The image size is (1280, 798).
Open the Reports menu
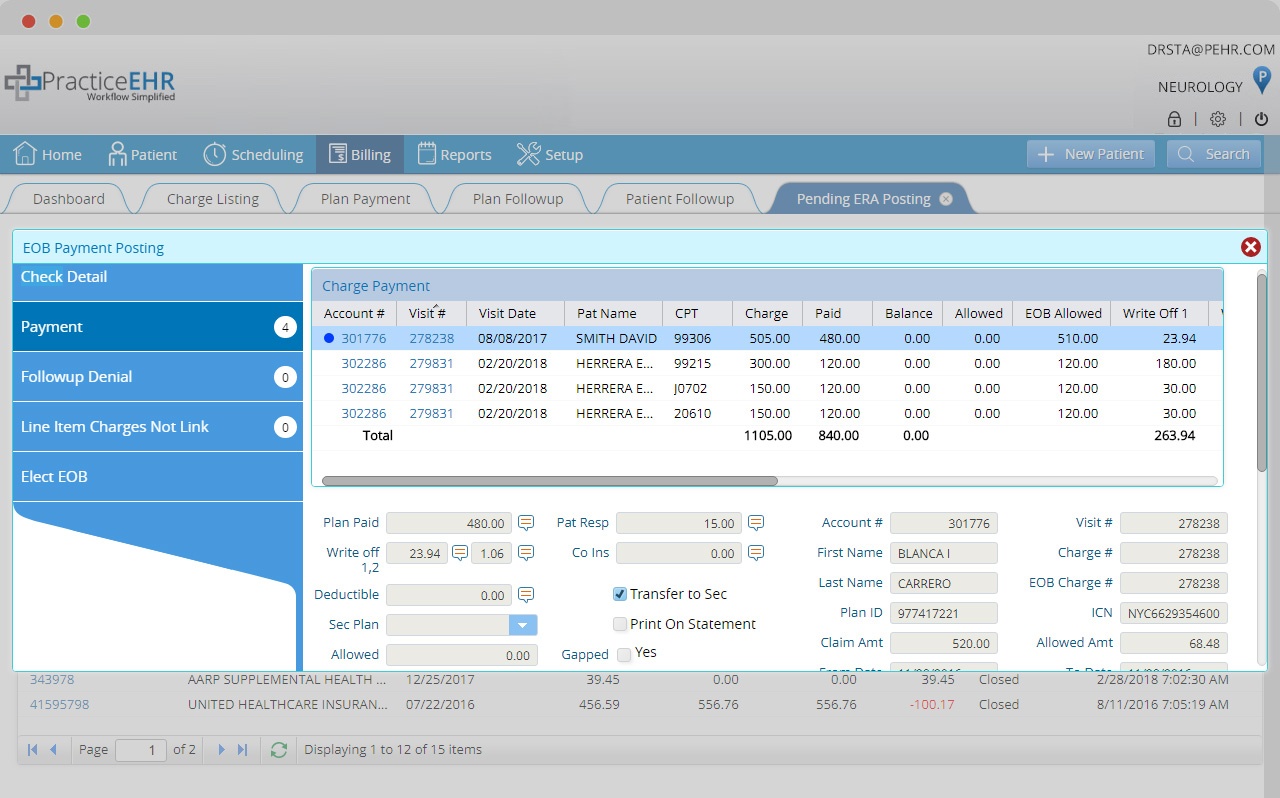(454, 155)
